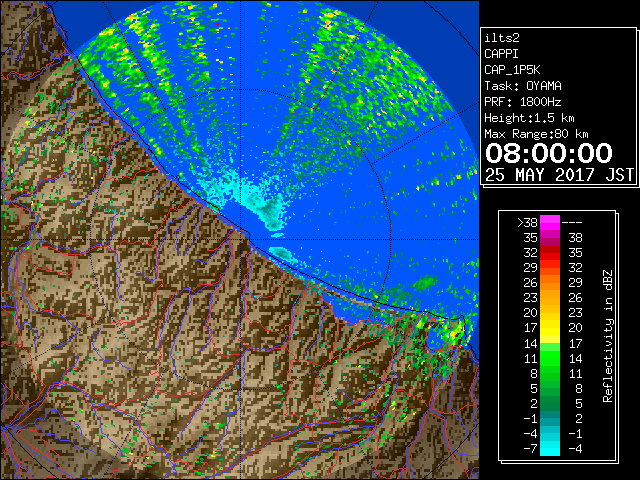The image size is (640, 480).
Task: Pick the yellow 17–20 dBZ color band
Action: (550, 328)
